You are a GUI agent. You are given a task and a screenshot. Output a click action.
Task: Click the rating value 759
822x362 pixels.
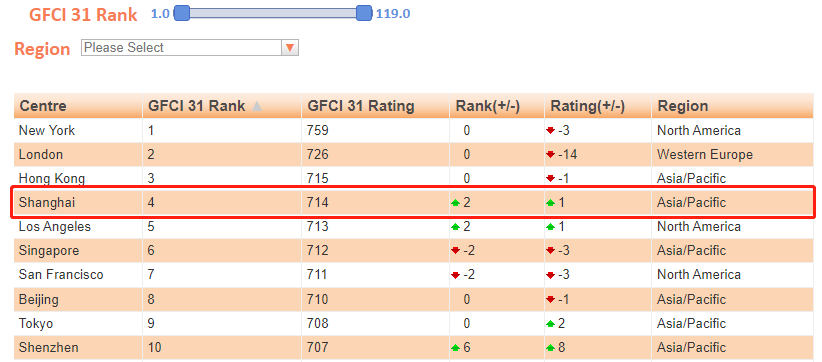tap(318, 130)
